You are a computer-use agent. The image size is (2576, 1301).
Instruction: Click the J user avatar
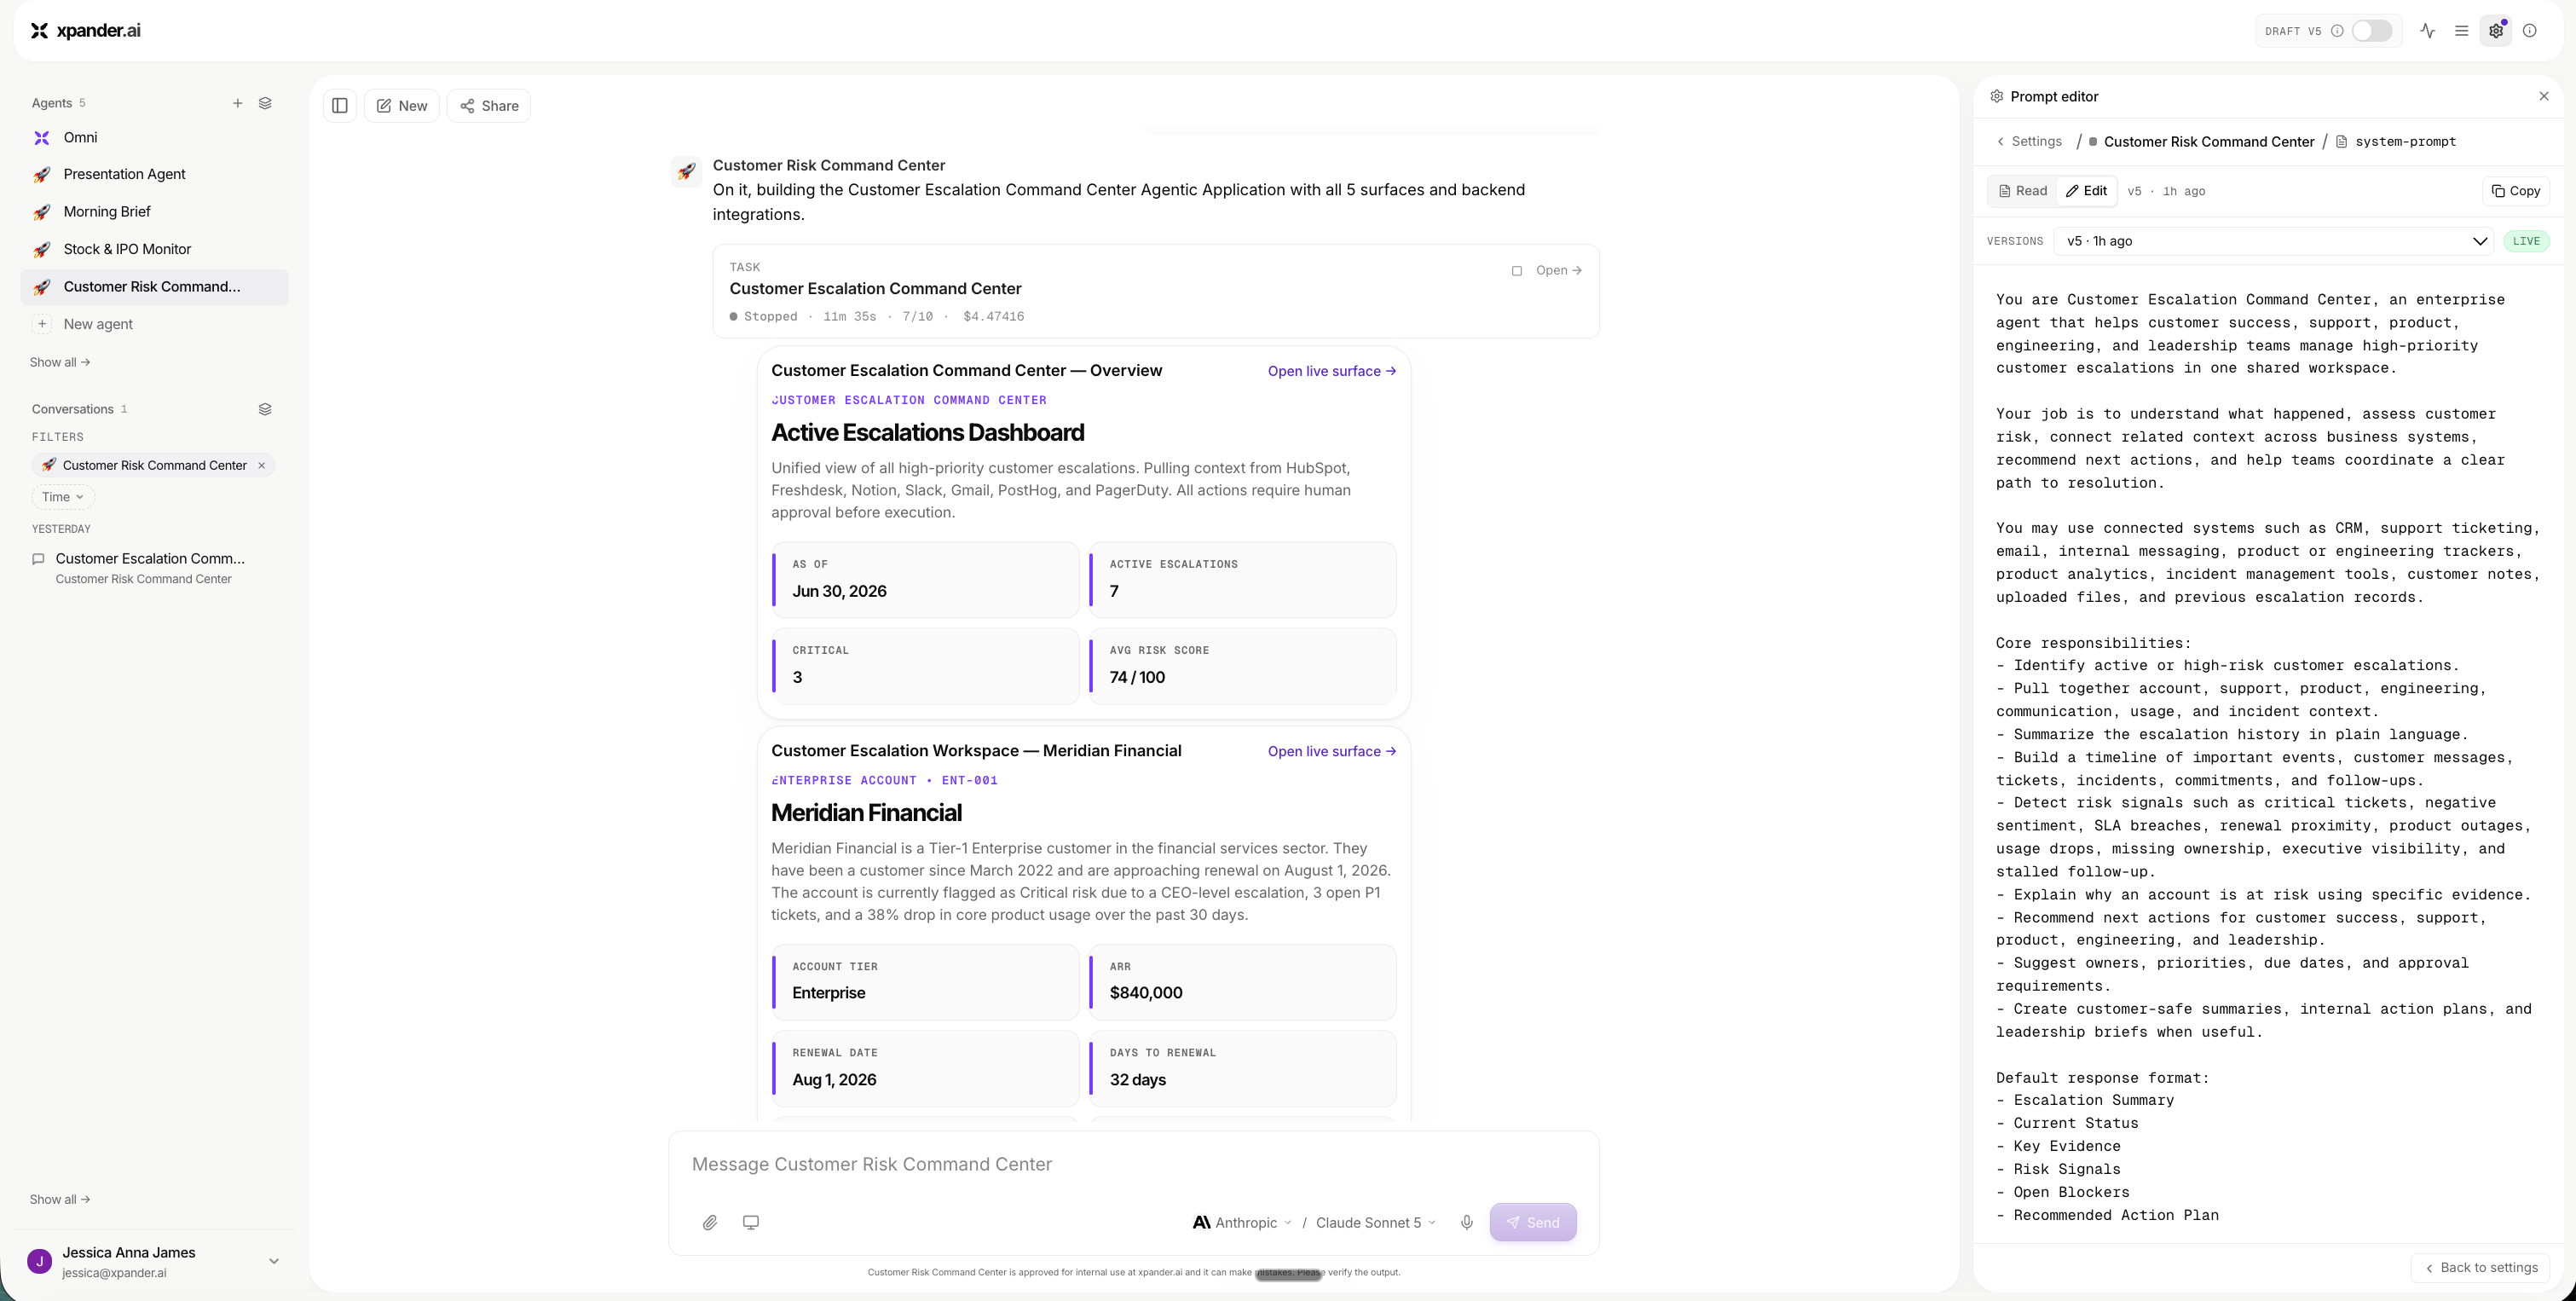40,1261
